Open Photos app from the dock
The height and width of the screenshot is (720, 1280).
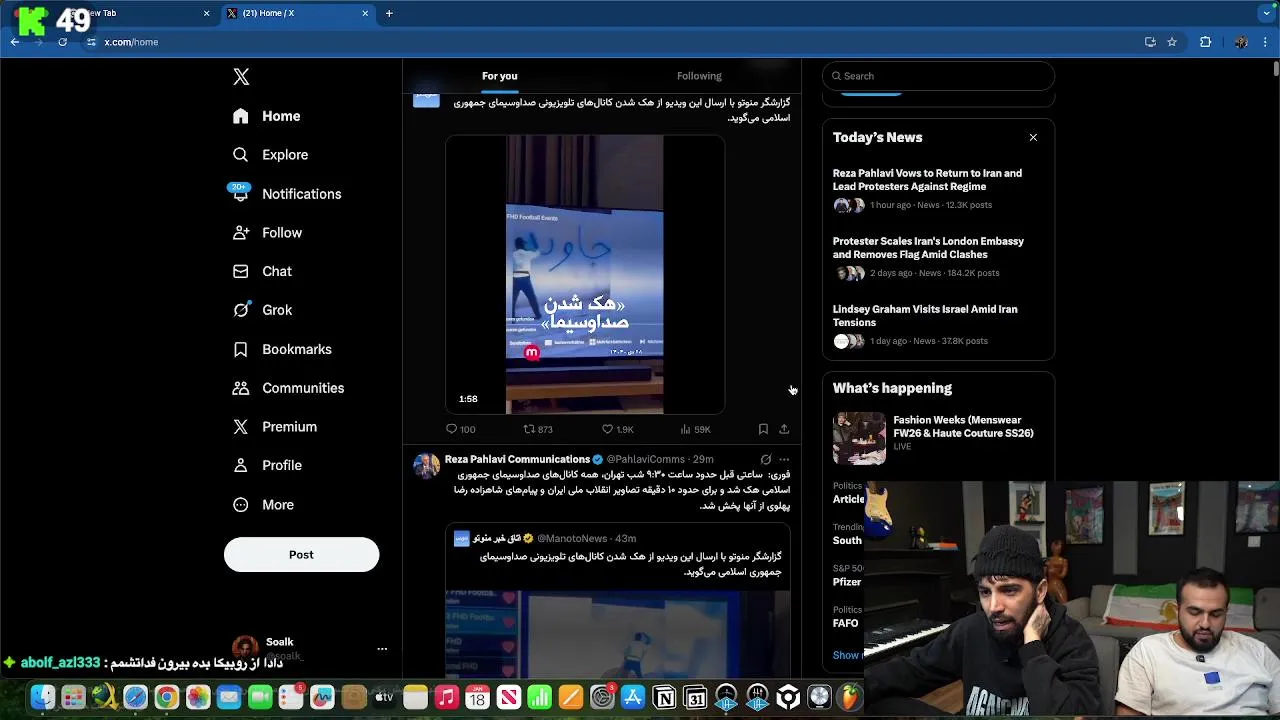coord(197,697)
